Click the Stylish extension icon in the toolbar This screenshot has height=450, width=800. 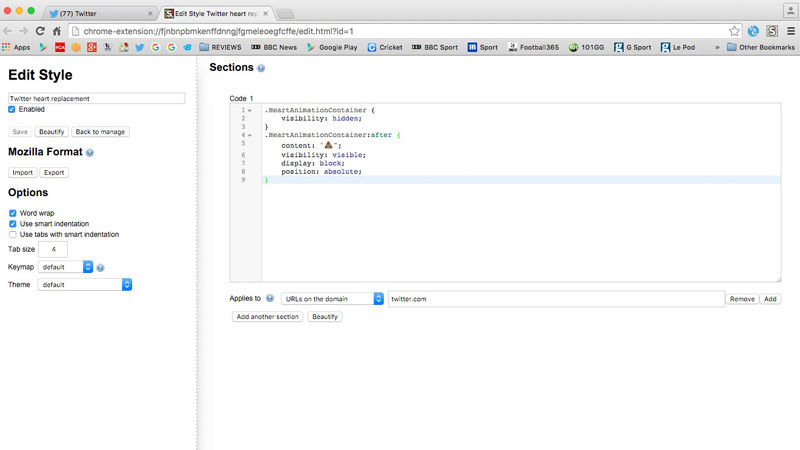(772, 31)
